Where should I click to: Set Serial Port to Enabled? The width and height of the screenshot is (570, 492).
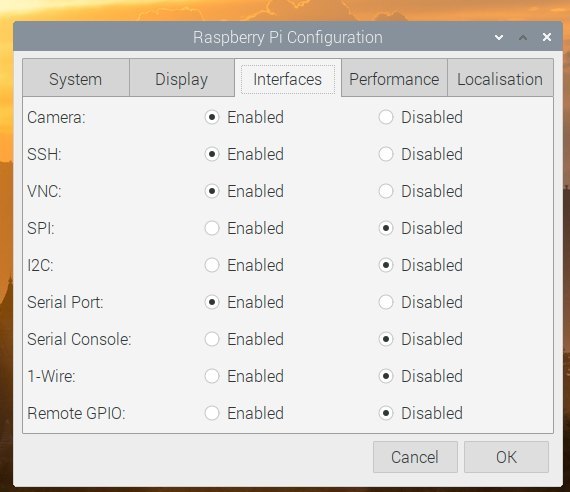point(244,302)
